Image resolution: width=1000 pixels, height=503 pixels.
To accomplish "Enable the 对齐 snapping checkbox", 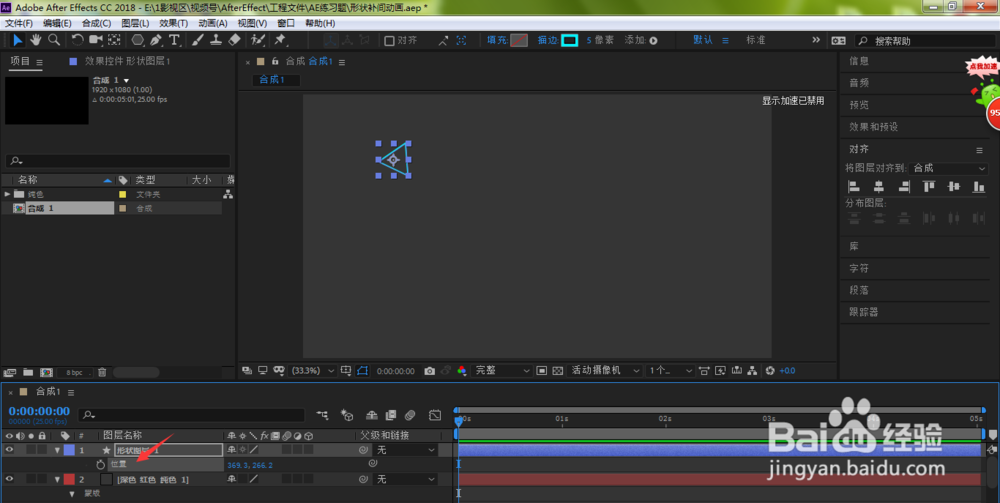I will pos(389,41).
